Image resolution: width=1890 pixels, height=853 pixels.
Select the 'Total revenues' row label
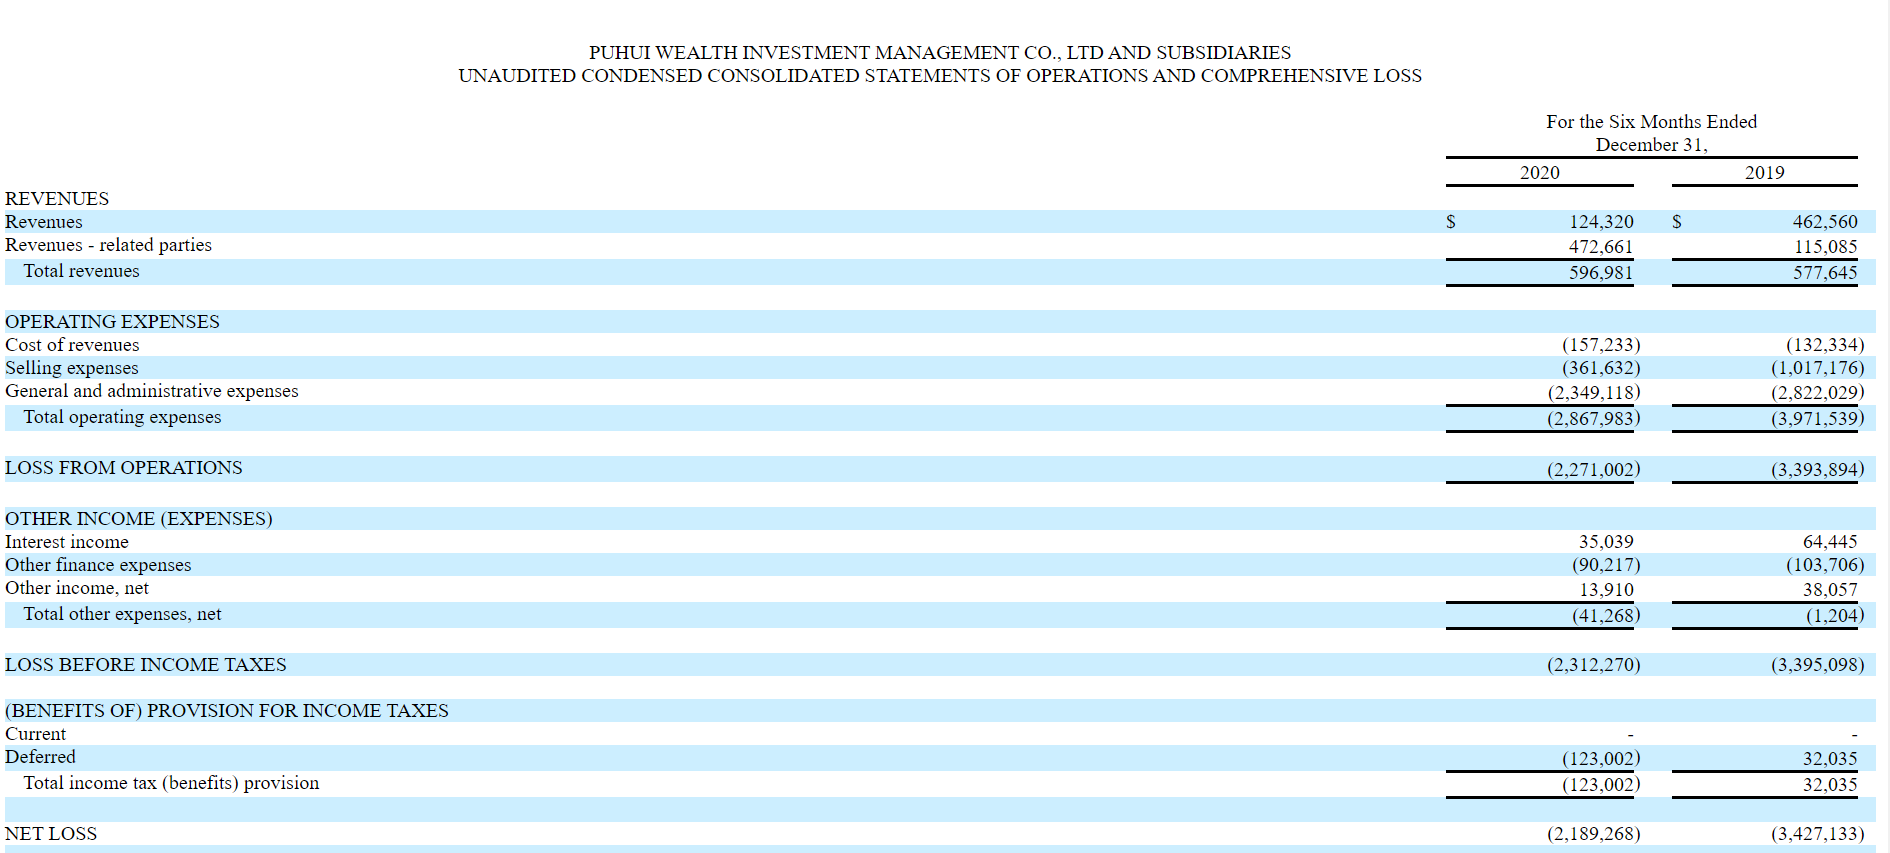point(82,271)
